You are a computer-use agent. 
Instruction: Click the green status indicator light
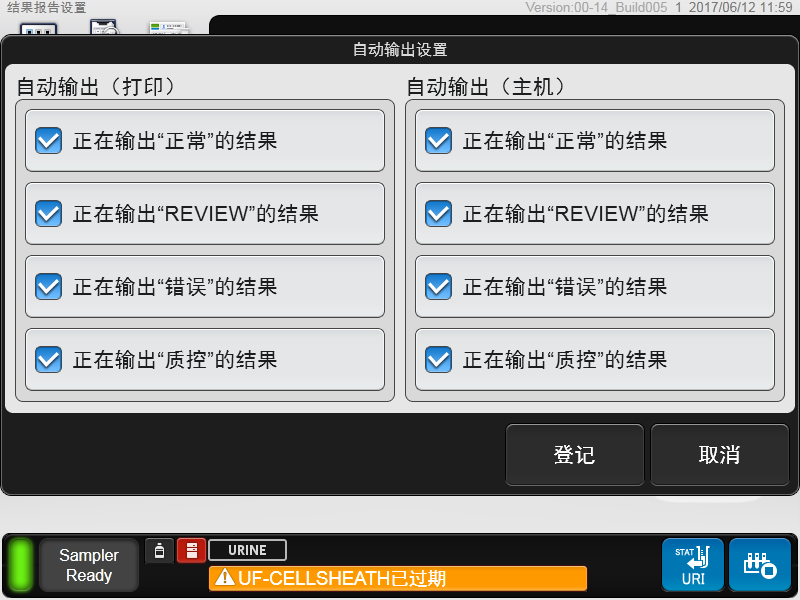(x=21, y=565)
